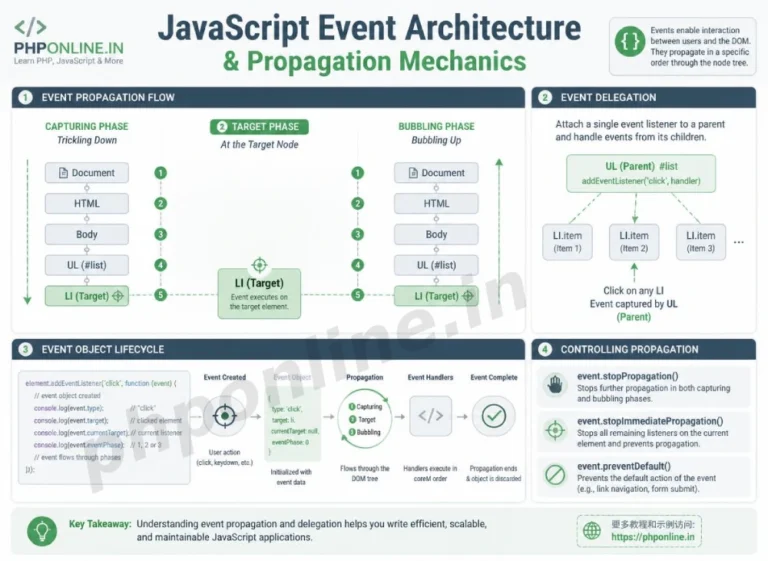768x561 pixels.
Task: Click the UL (Parent) #list box in Event Delegation
Action: (x=641, y=173)
